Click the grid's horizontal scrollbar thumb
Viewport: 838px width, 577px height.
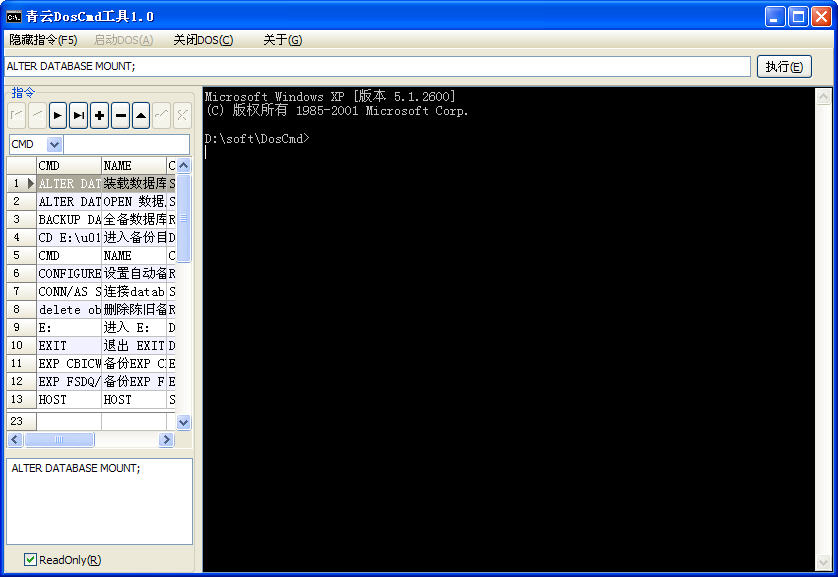pos(59,439)
